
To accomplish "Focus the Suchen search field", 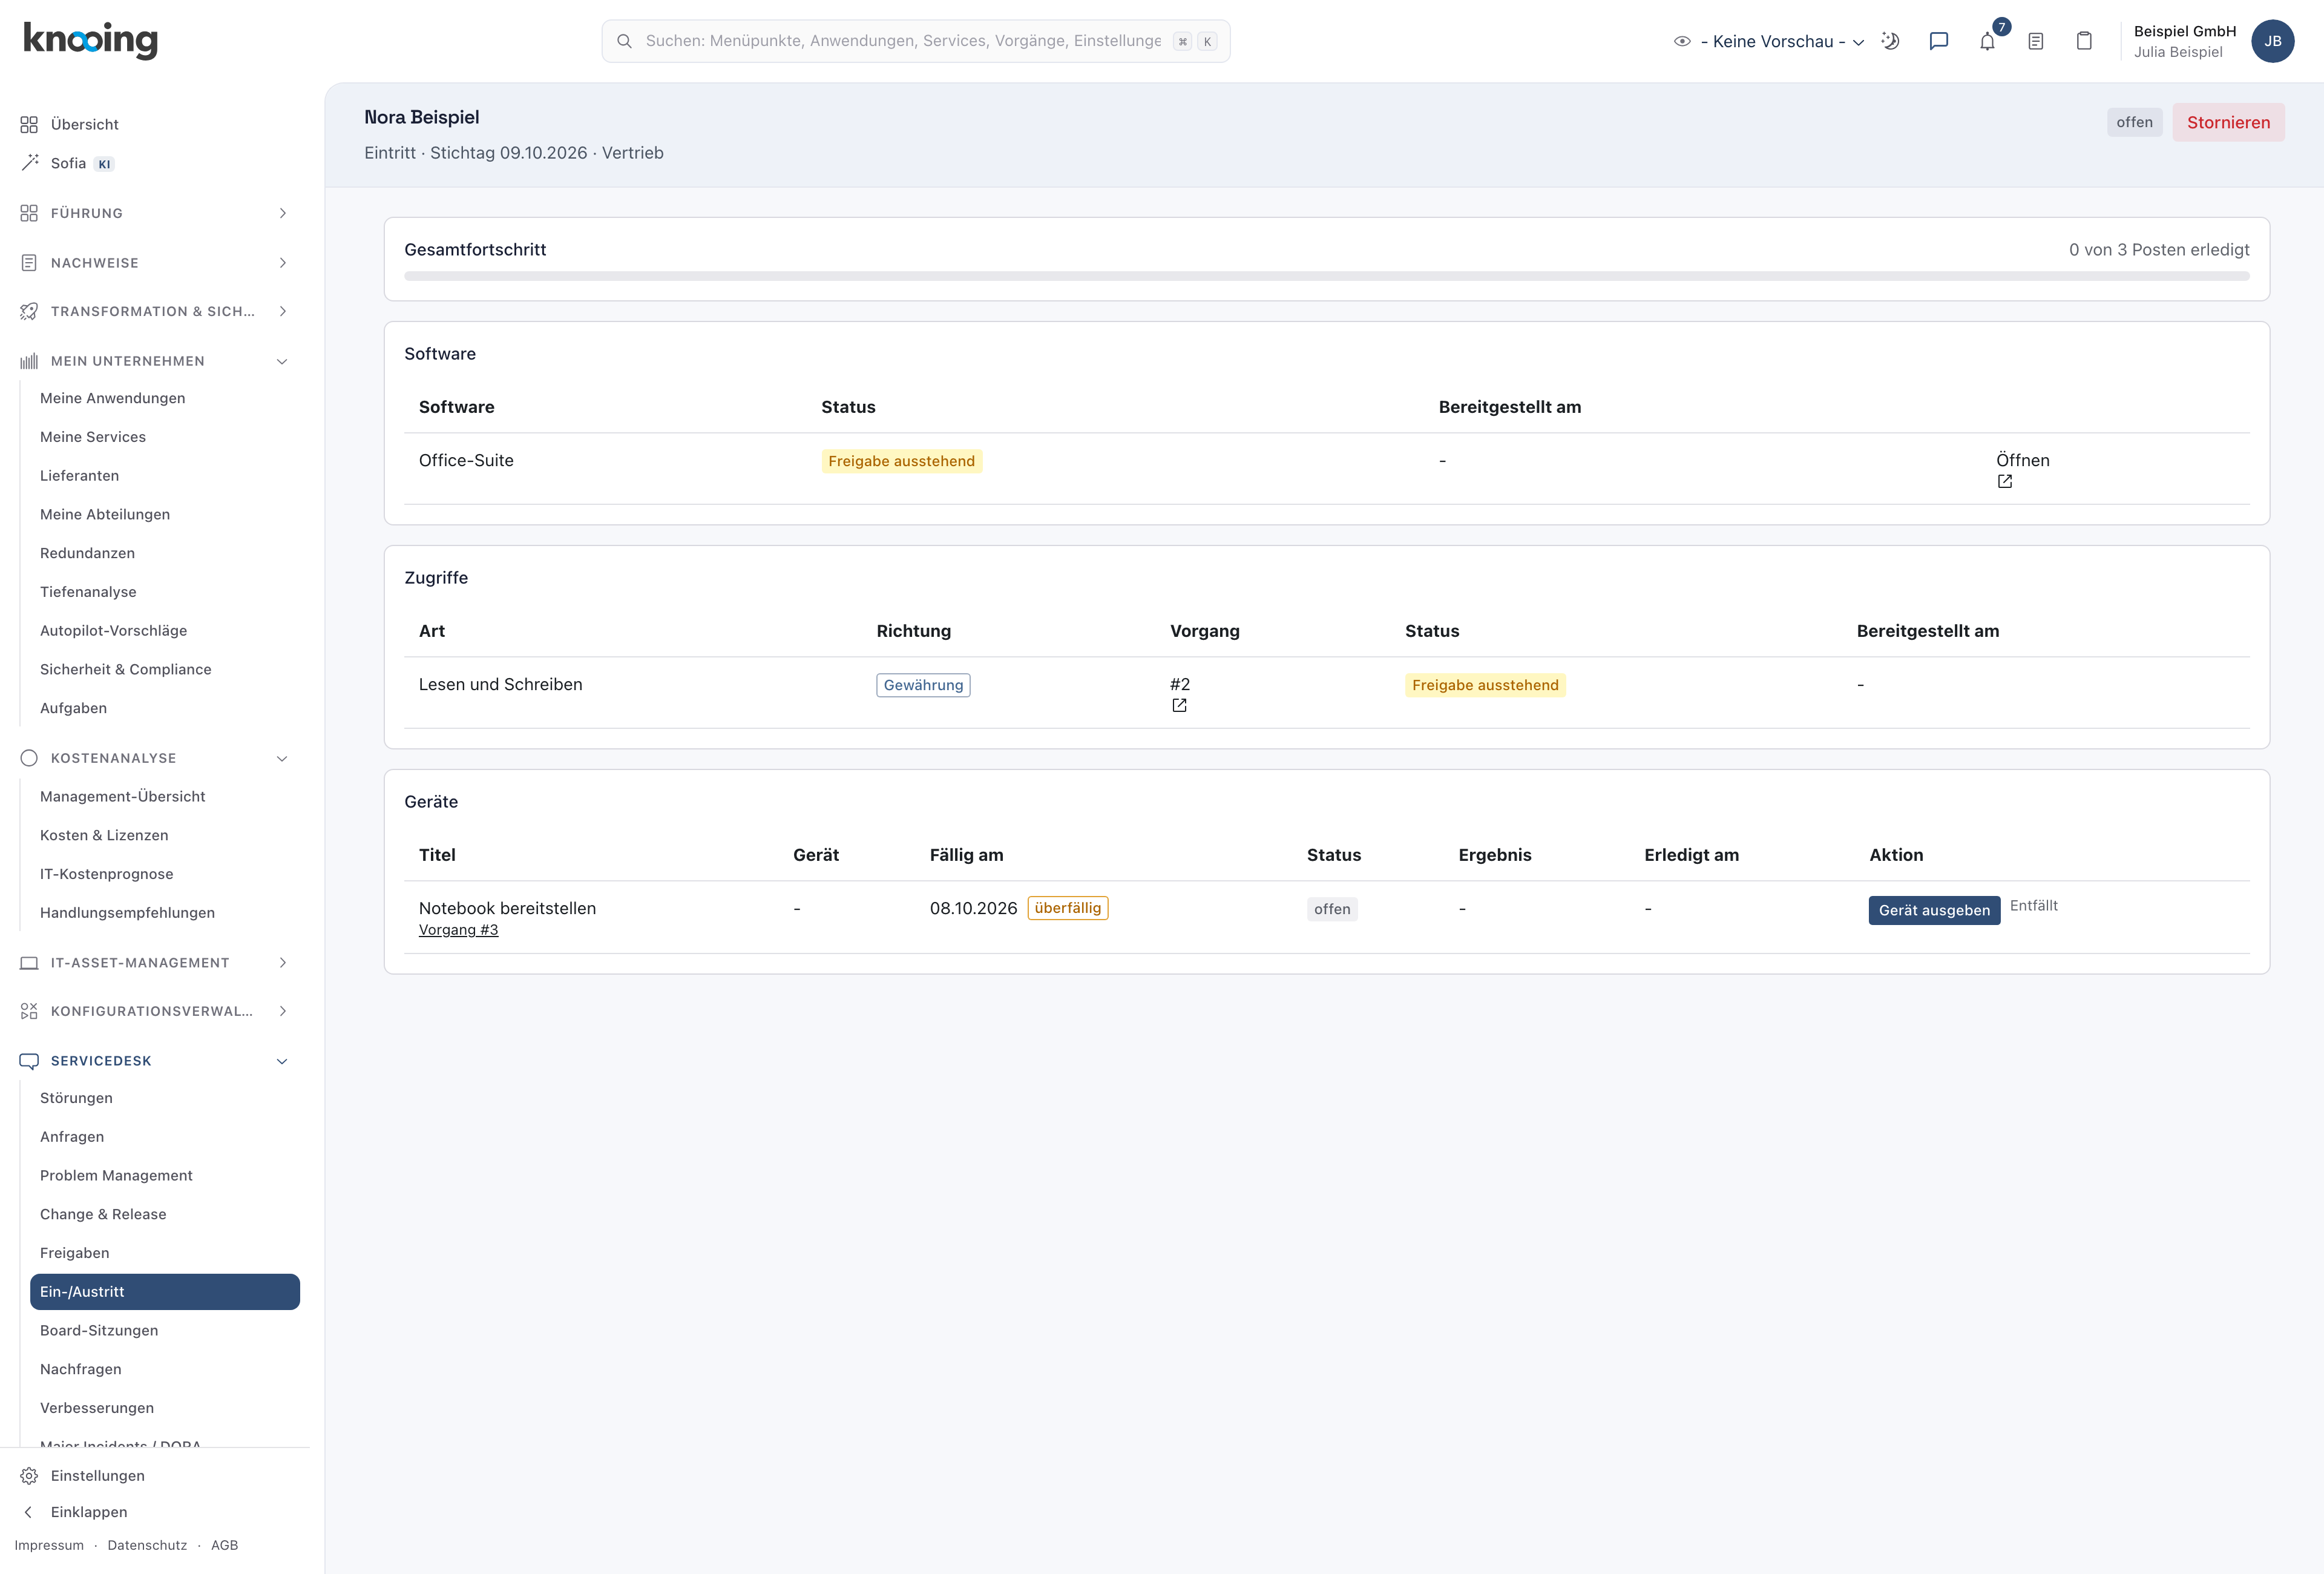I will coord(915,41).
